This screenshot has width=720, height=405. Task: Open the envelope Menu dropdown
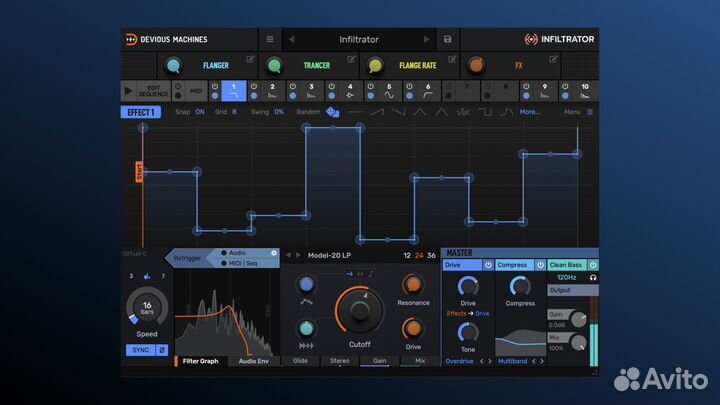coord(578,112)
